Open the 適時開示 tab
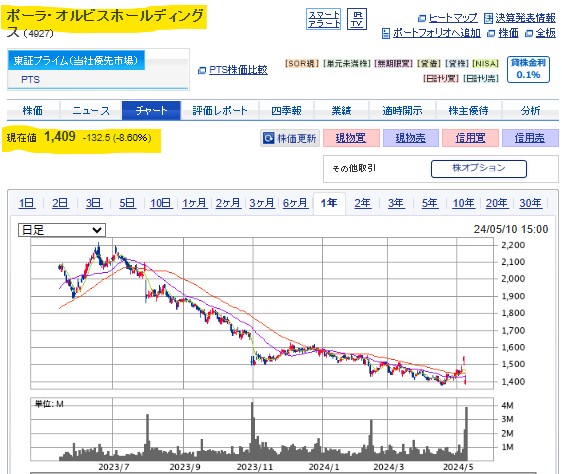This screenshot has width=562, height=474. [402, 110]
